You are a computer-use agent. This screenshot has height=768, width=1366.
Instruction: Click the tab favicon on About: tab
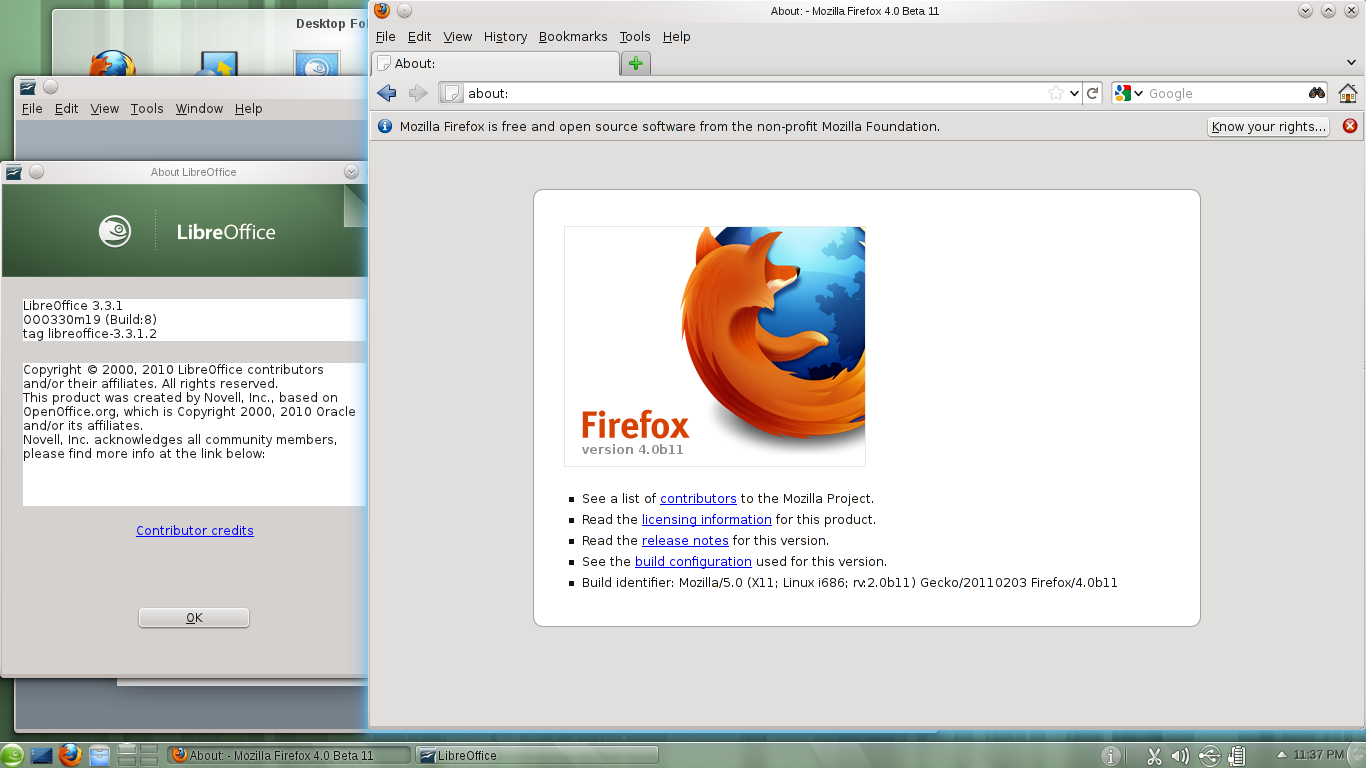pyautogui.click(x=384, y=63)
